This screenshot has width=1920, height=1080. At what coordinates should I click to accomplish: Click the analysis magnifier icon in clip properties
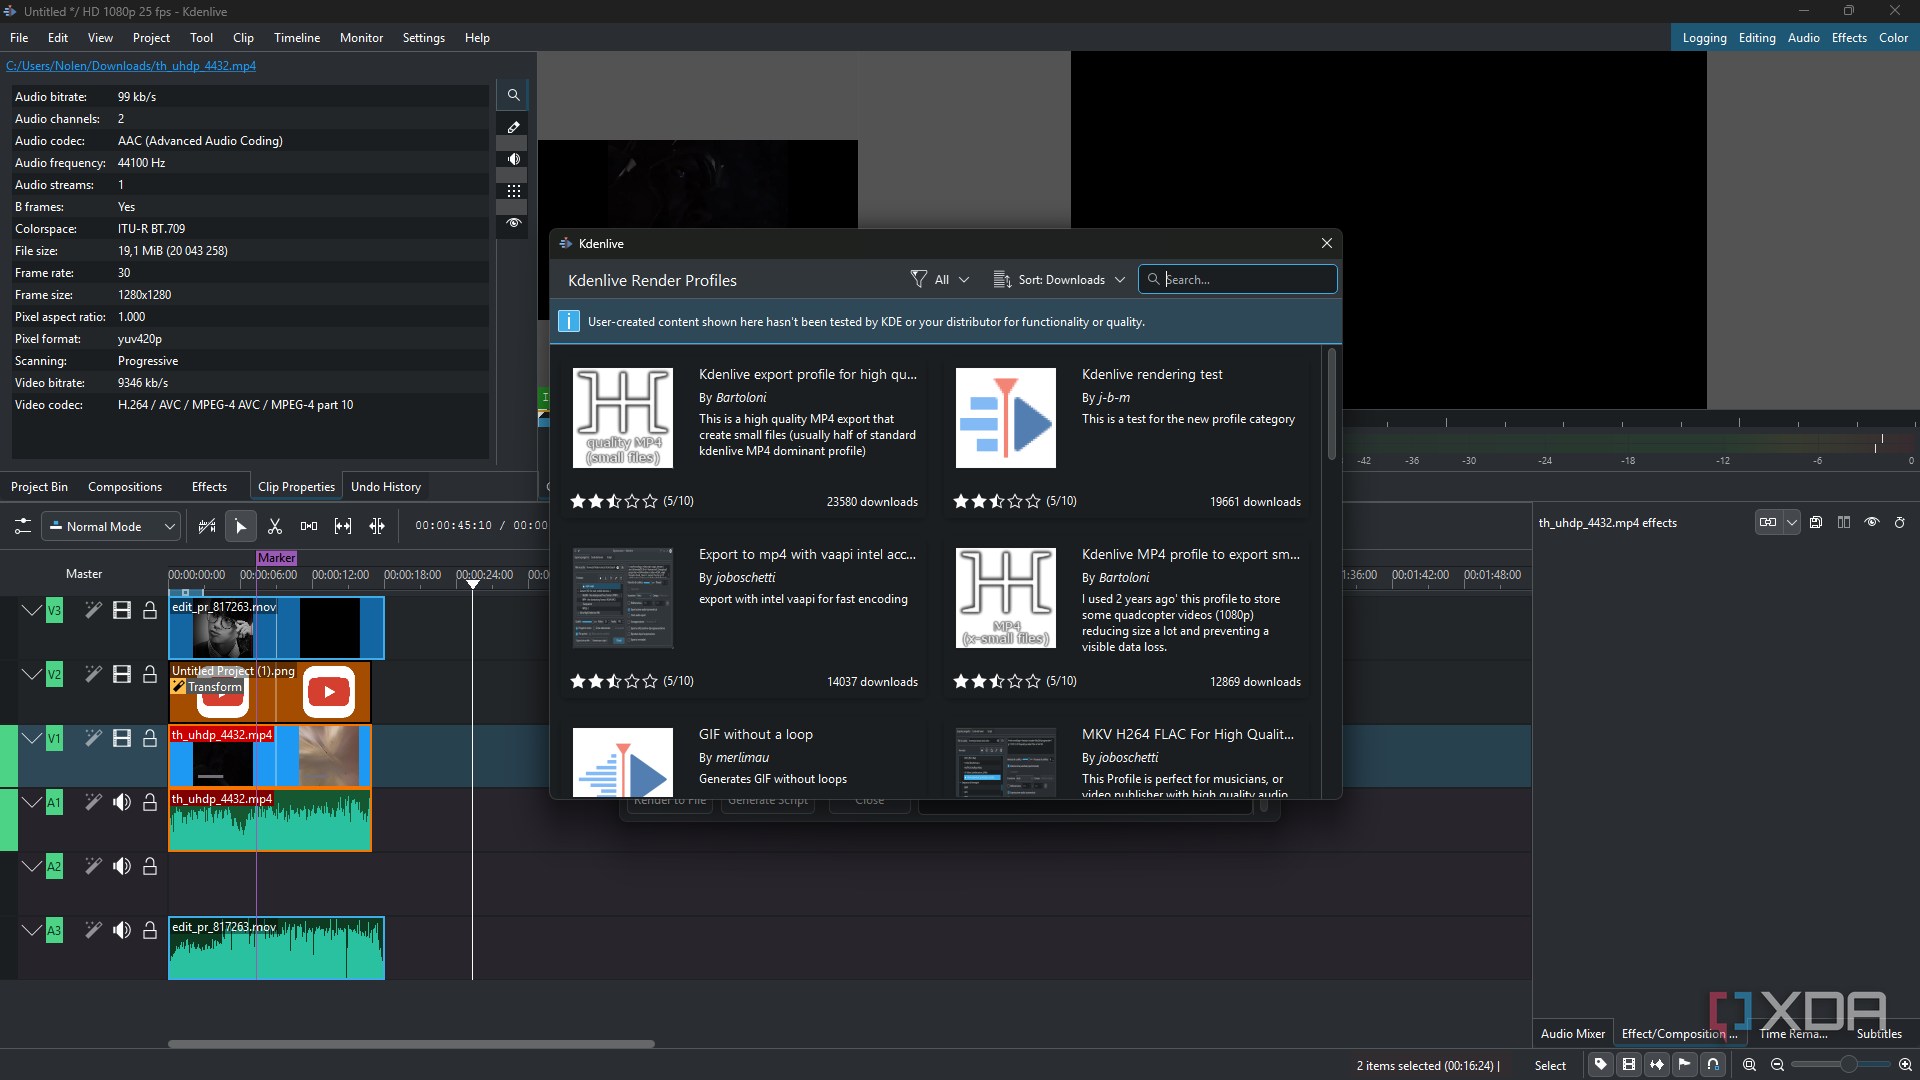(513, 95)
